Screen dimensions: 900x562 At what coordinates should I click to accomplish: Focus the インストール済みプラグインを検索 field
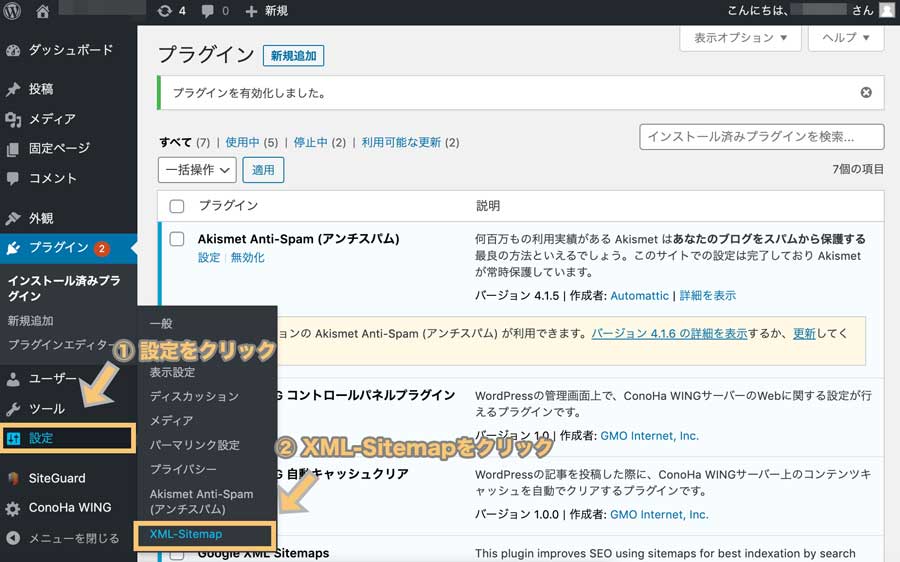(762, 137)
